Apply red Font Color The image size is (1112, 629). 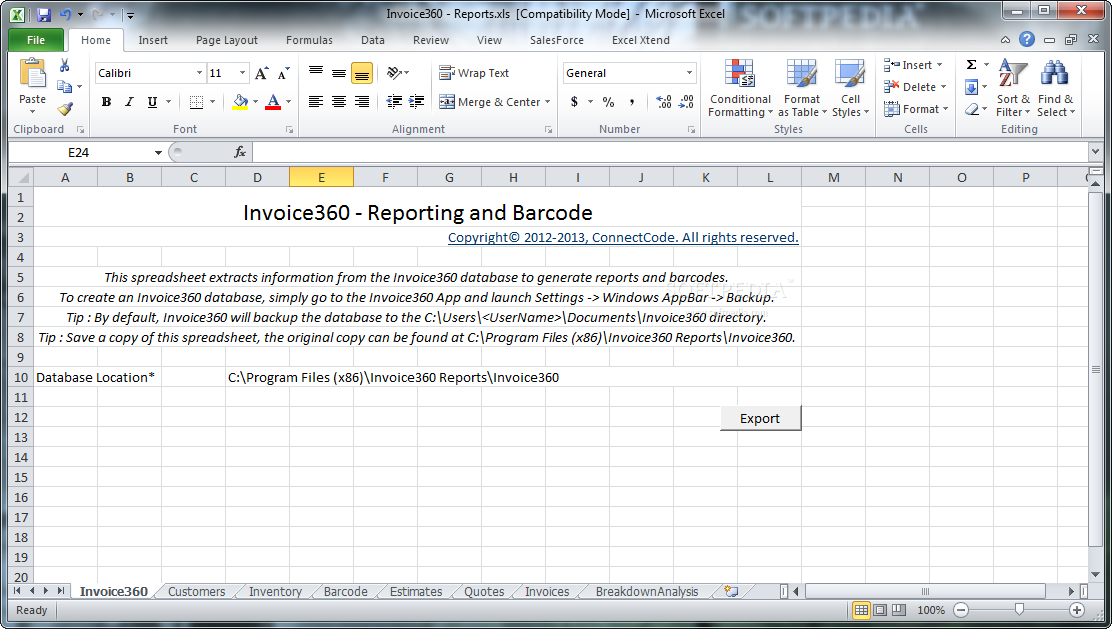(x=273, y=102)
